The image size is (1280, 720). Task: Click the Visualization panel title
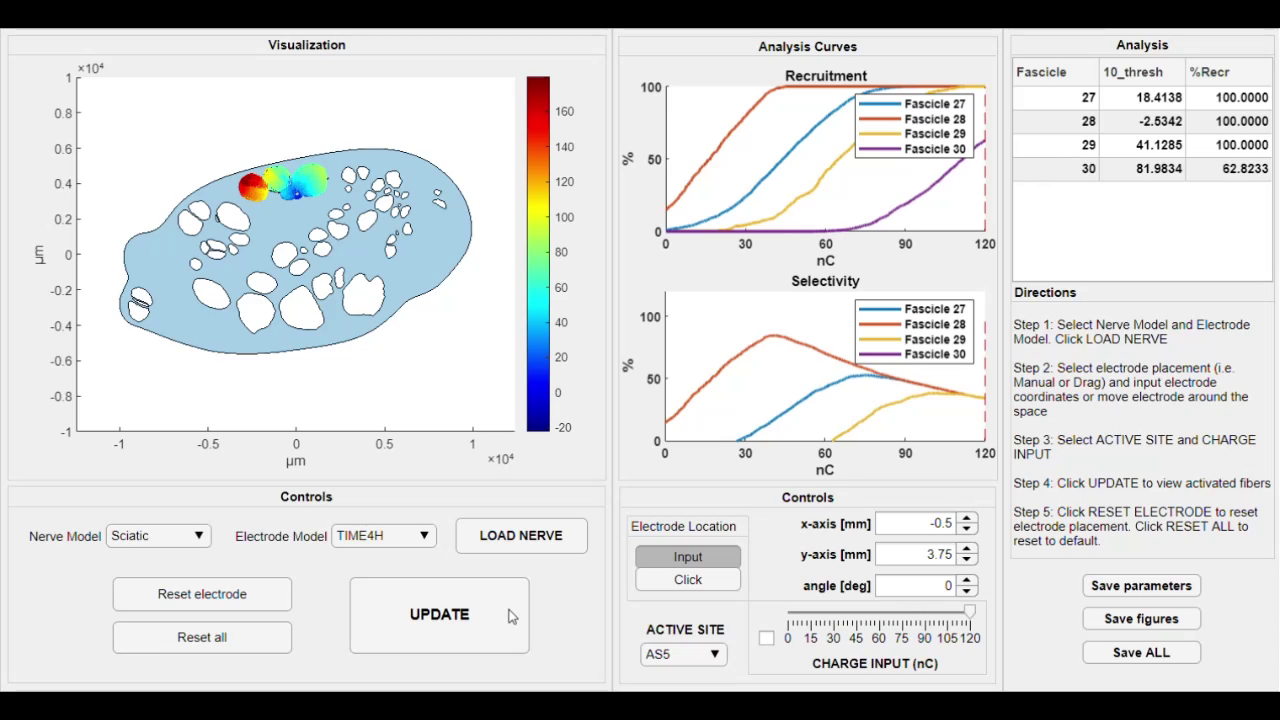click(x=307, y=45)
